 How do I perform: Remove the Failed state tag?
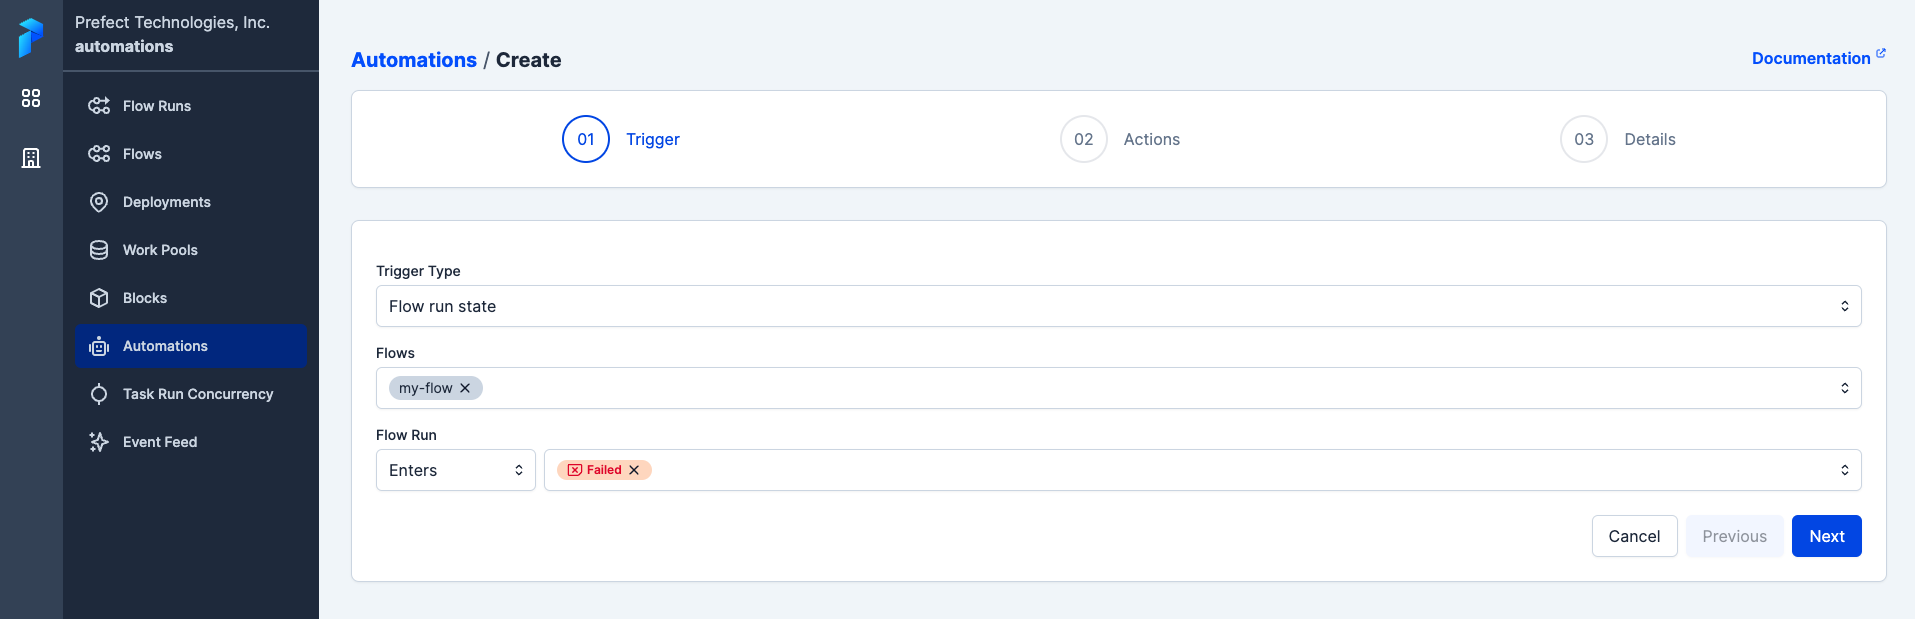click(x=634, y=470)
